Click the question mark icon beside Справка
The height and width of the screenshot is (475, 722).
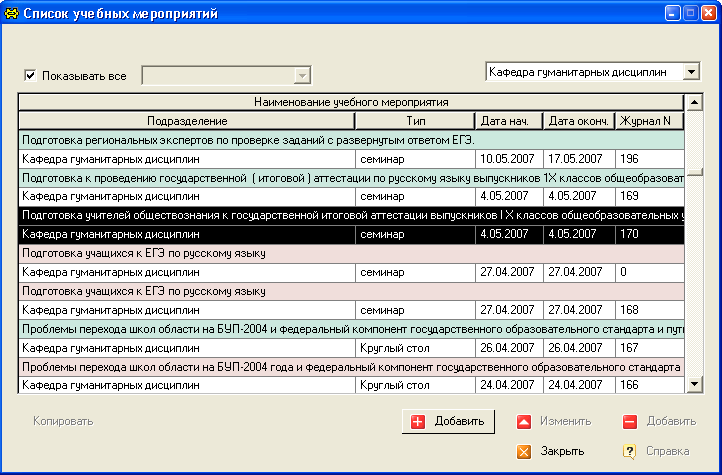coord(629,452)
